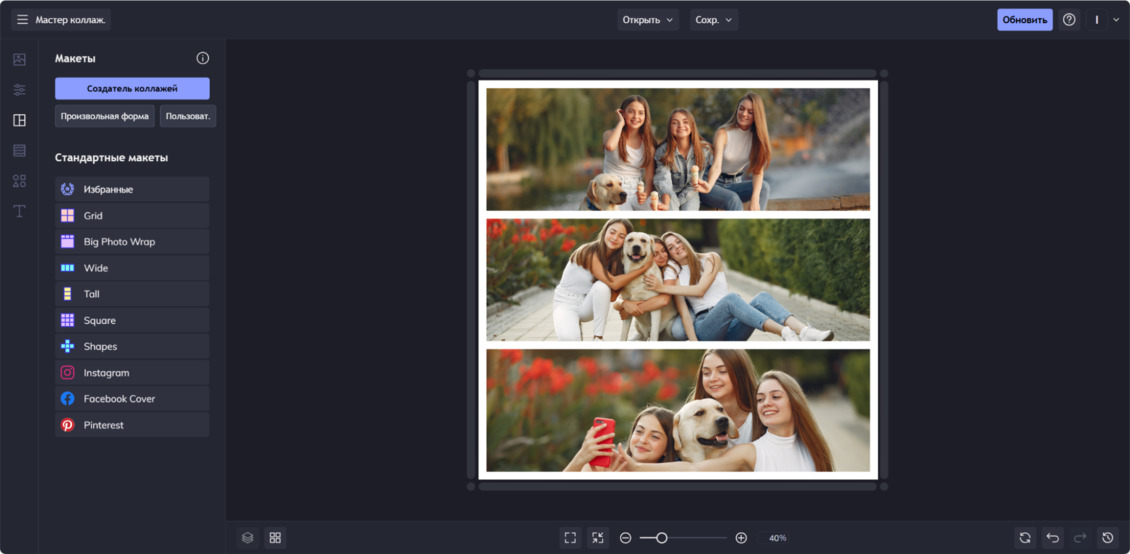Click the Стандартные макеты heading
1130x554 pixels.
point(111,158)
